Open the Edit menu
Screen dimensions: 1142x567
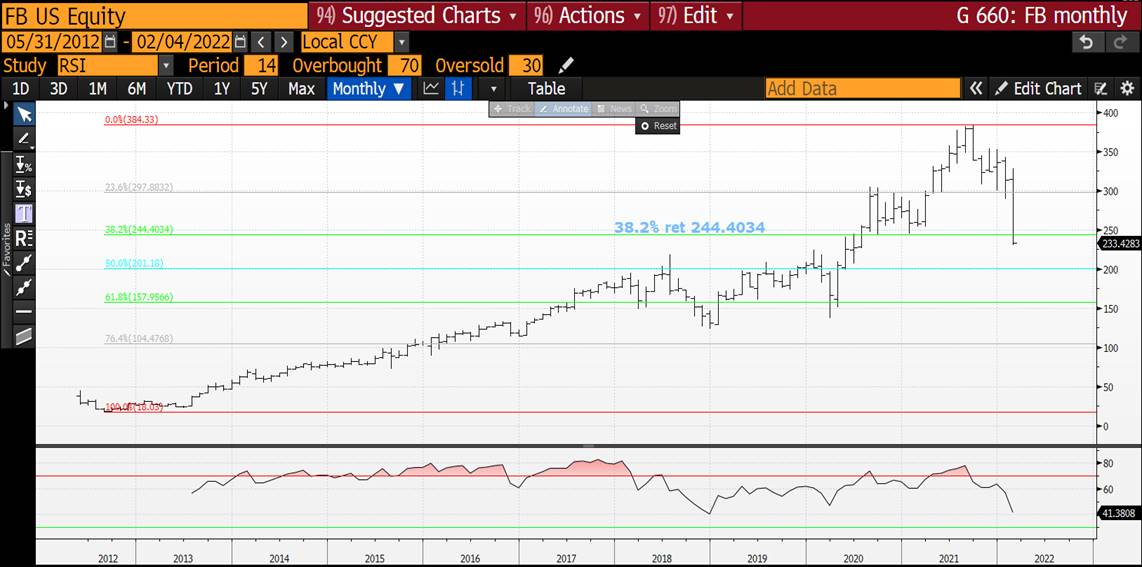696,15
